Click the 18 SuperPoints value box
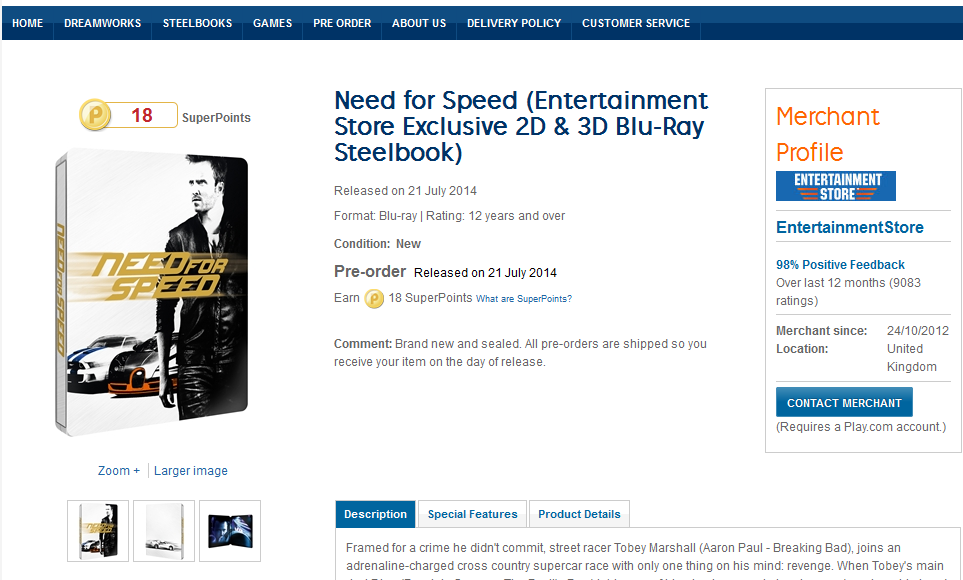This screenshot has width=963, height=580. (x=144, y=115)
